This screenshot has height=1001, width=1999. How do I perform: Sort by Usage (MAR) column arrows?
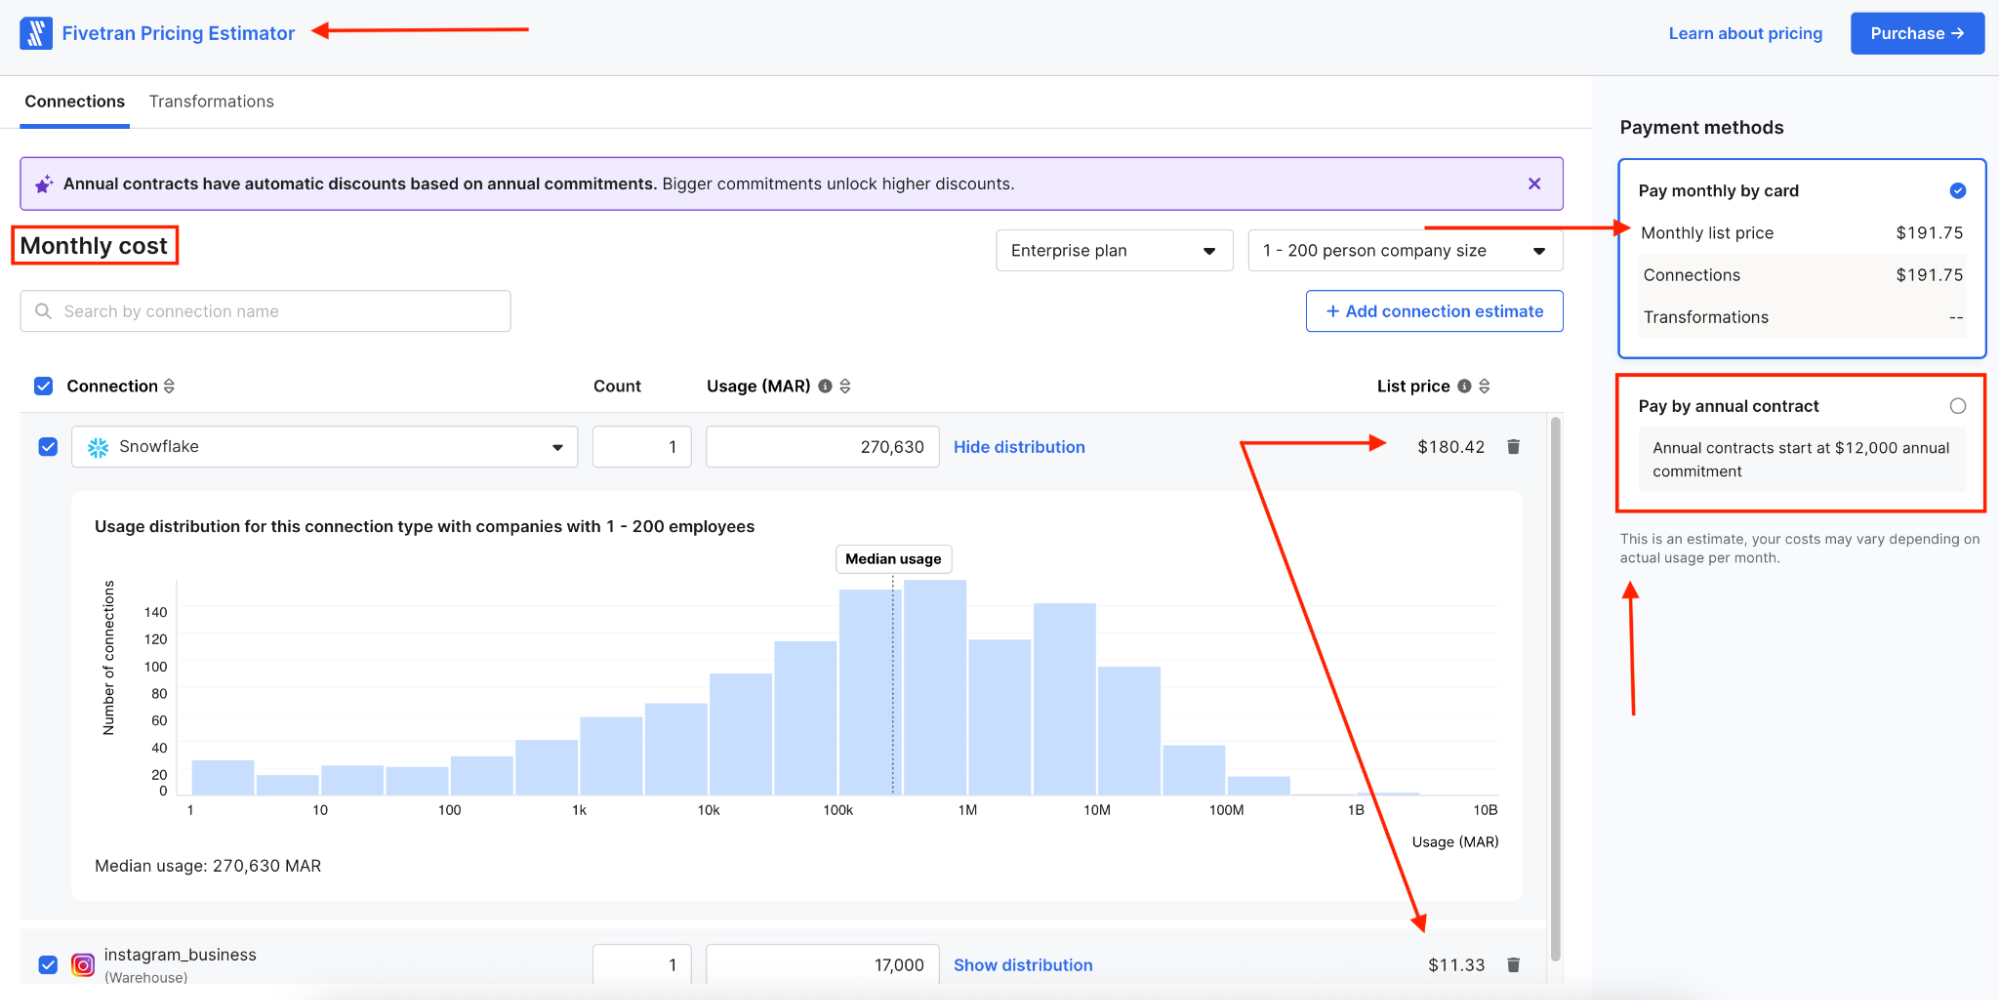coord(845,386)
